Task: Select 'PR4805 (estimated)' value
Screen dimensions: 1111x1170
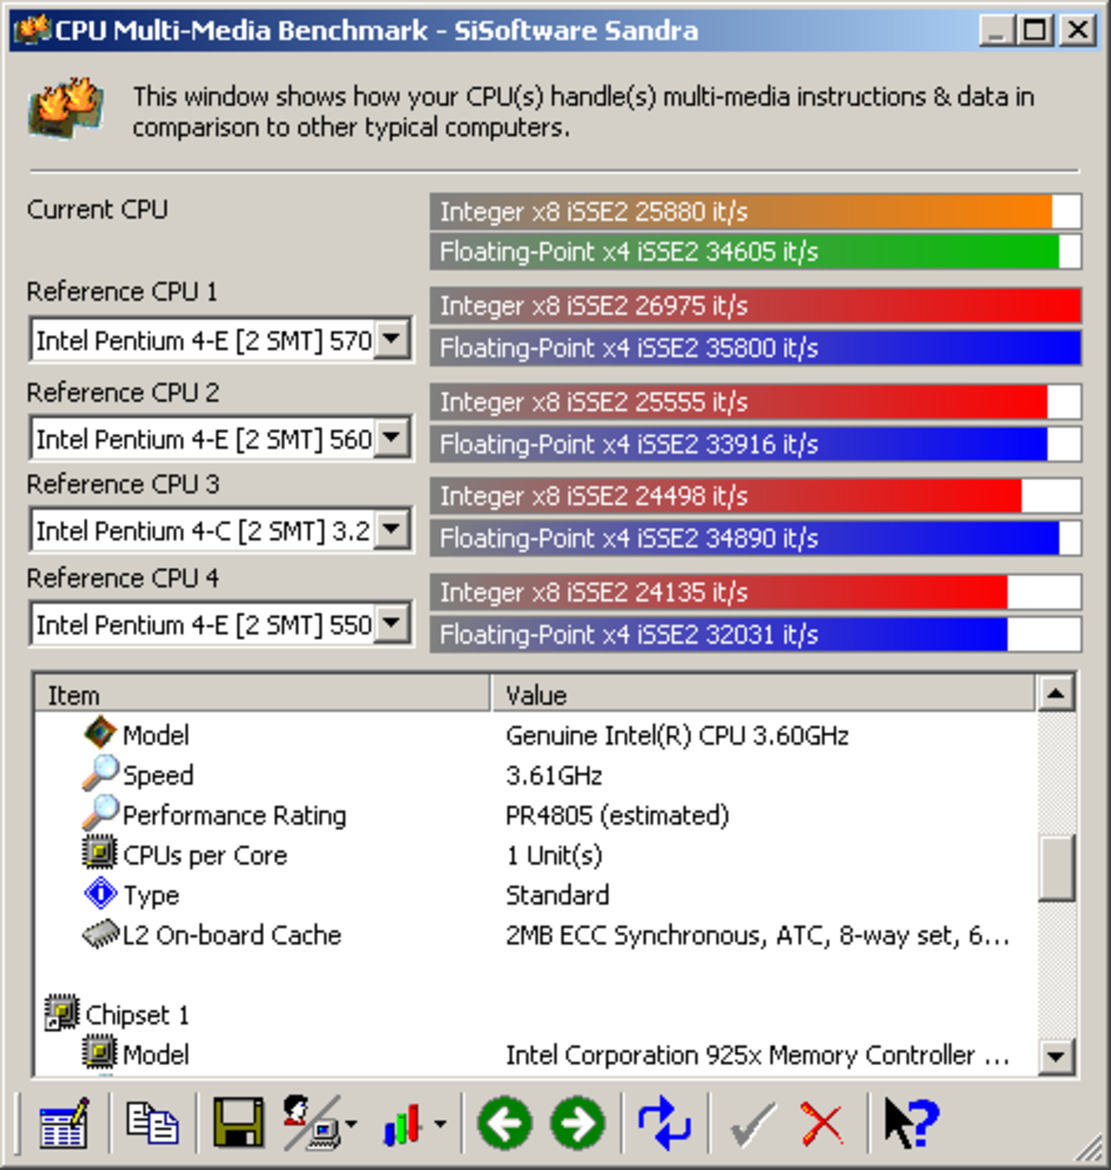Action: point(617,816)
